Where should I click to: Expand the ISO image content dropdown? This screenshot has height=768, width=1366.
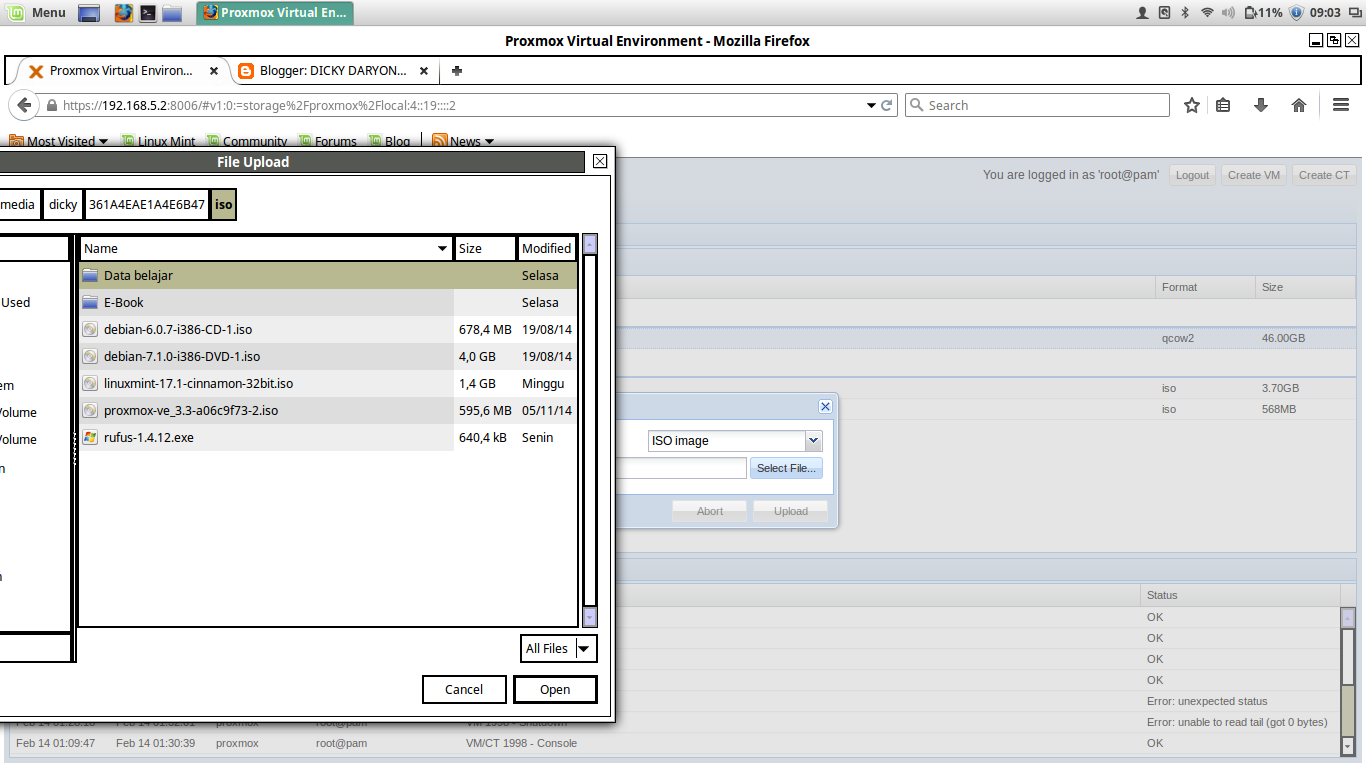[813, 440]
